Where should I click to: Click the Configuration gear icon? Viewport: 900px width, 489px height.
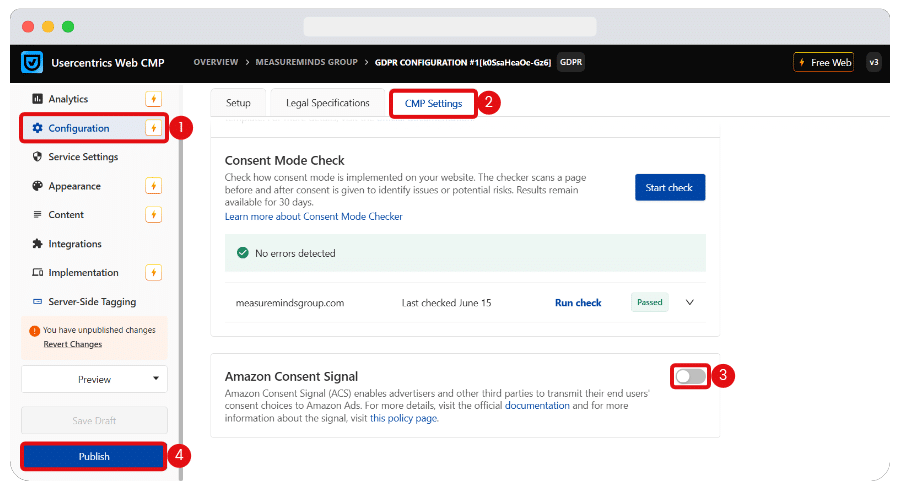tap(37, 128)
